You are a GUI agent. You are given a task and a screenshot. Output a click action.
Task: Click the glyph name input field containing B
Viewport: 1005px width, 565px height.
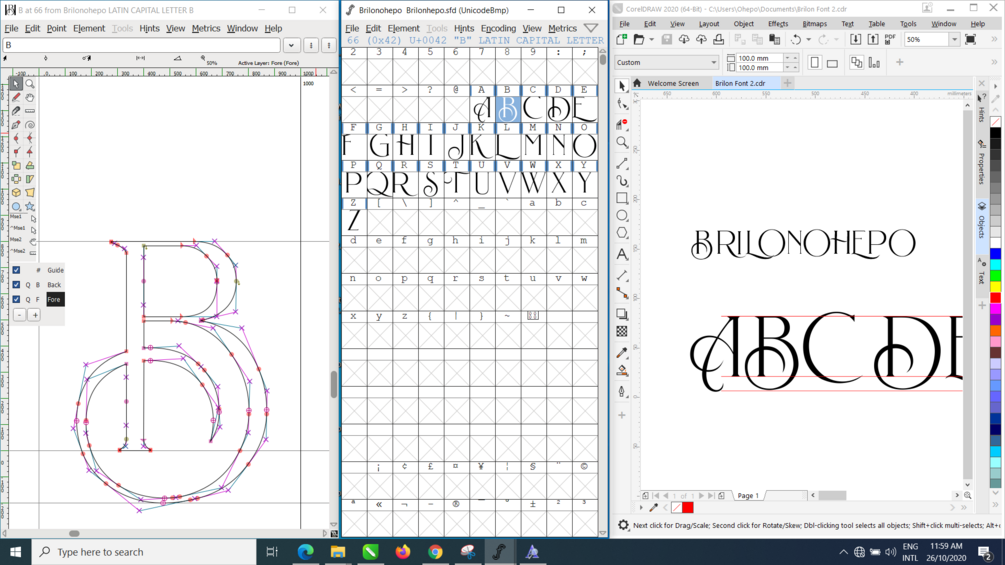coord(141,45)
